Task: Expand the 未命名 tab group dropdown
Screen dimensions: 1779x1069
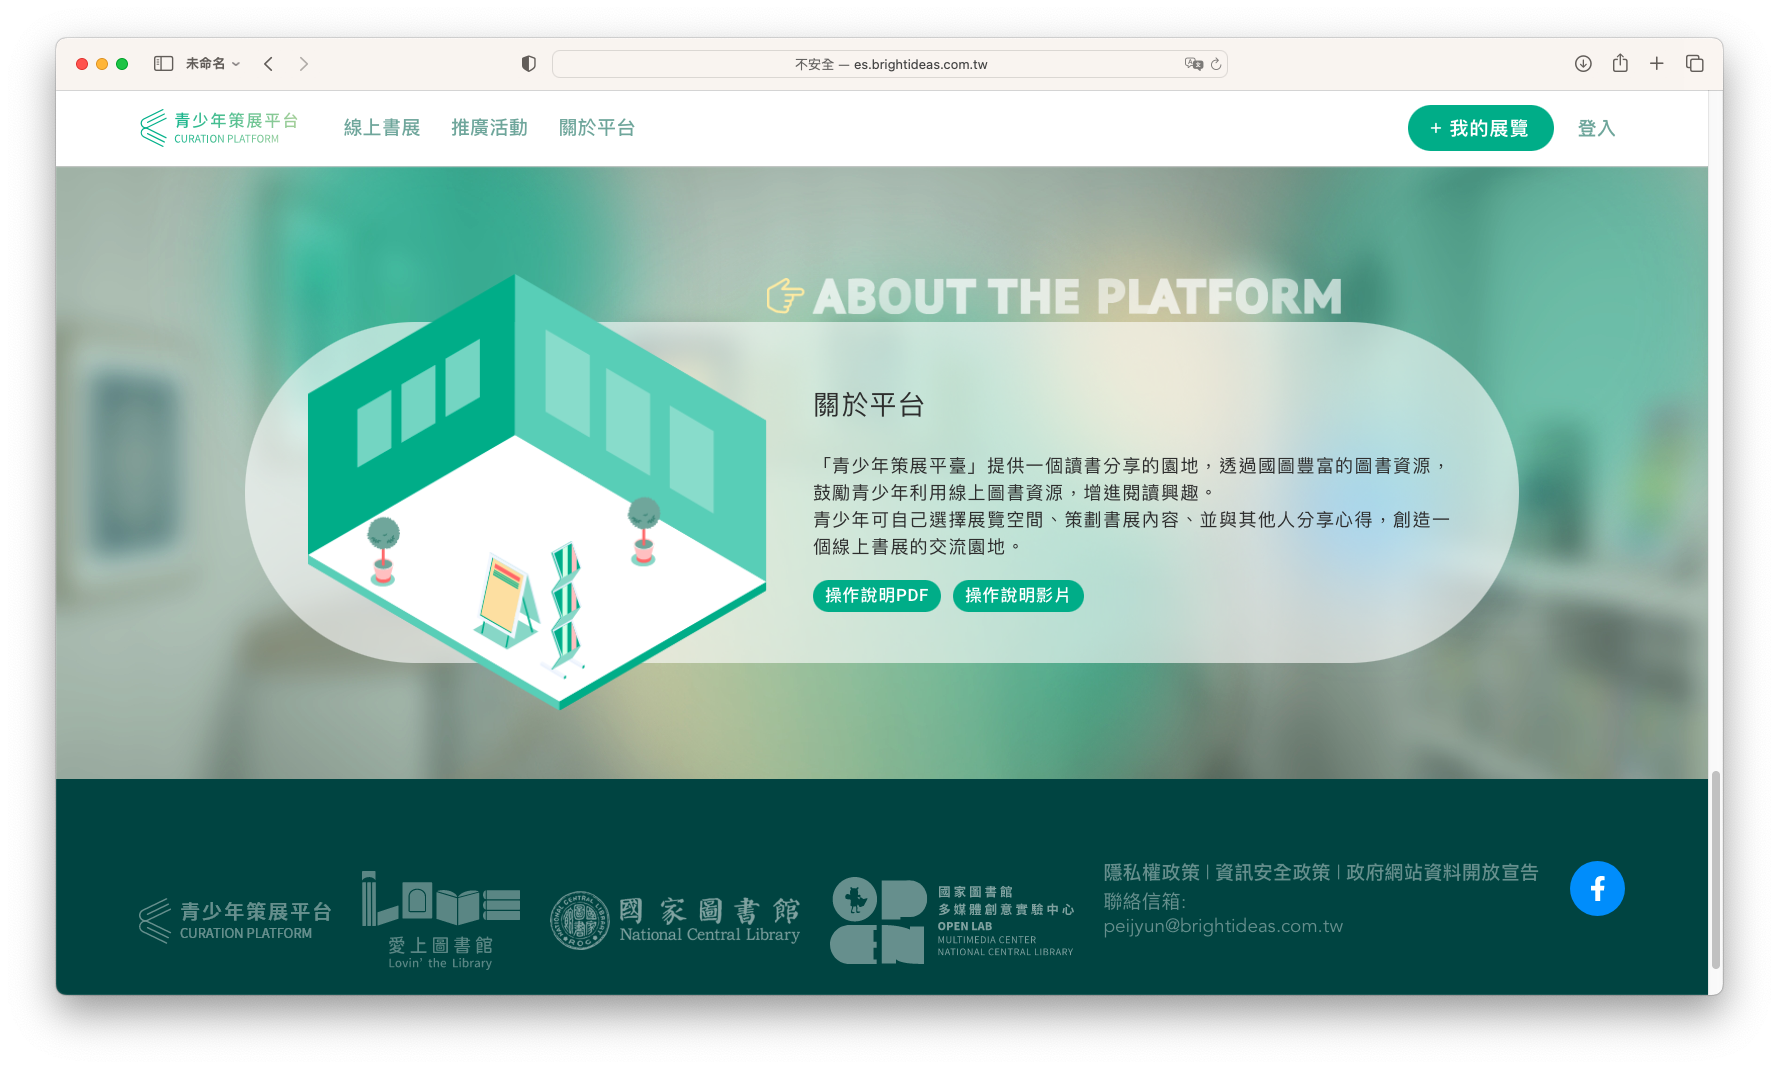Action: click(213, 64)
